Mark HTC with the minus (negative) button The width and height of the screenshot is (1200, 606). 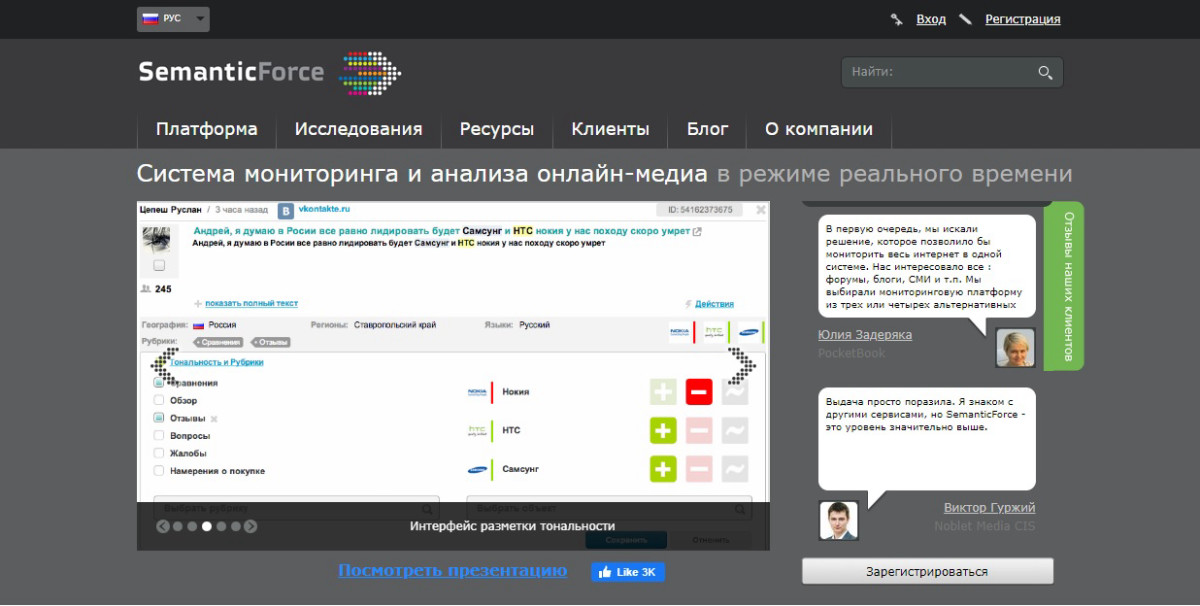click(x=699, y=430)
